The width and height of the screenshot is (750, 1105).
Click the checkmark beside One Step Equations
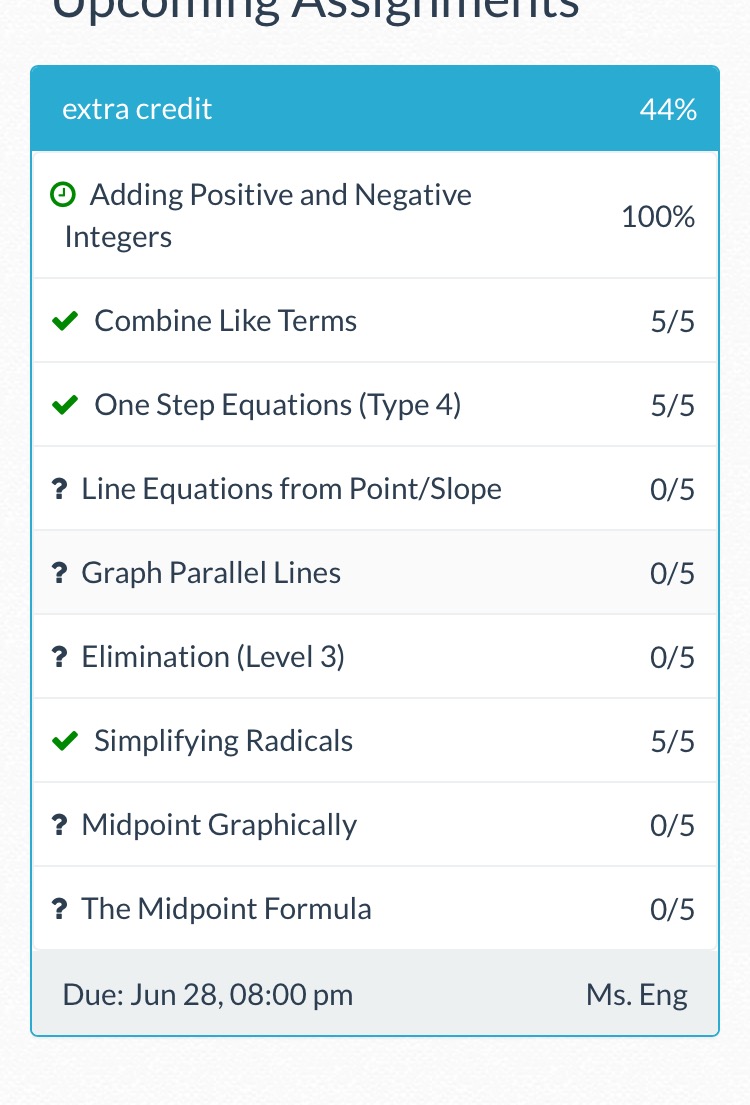(65, 405)
